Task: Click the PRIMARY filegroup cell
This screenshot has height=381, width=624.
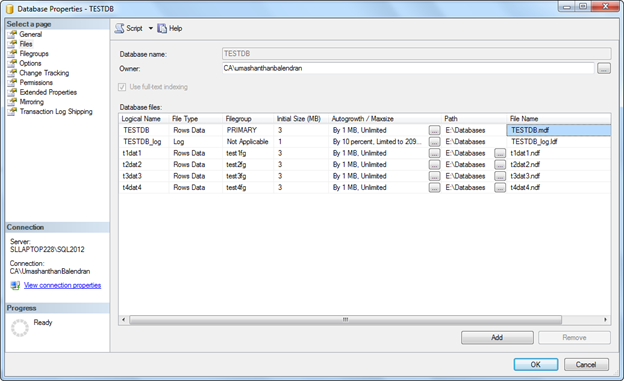Action: point(248,130)
